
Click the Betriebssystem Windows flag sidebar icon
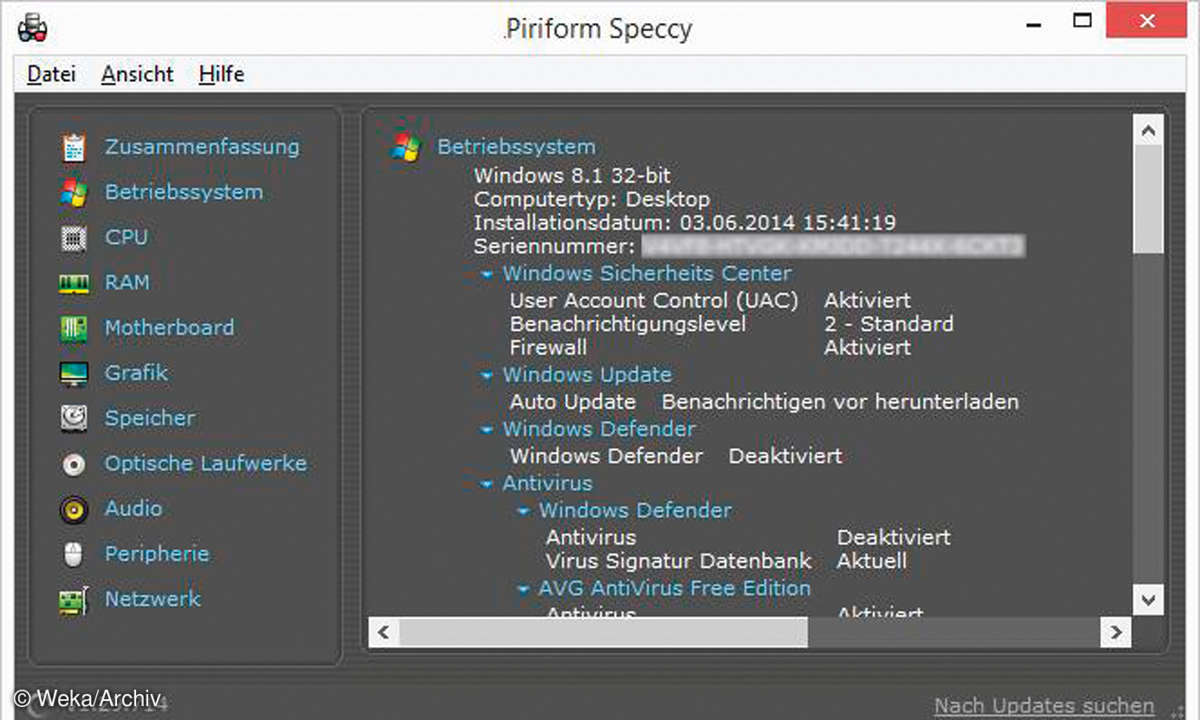74,192
